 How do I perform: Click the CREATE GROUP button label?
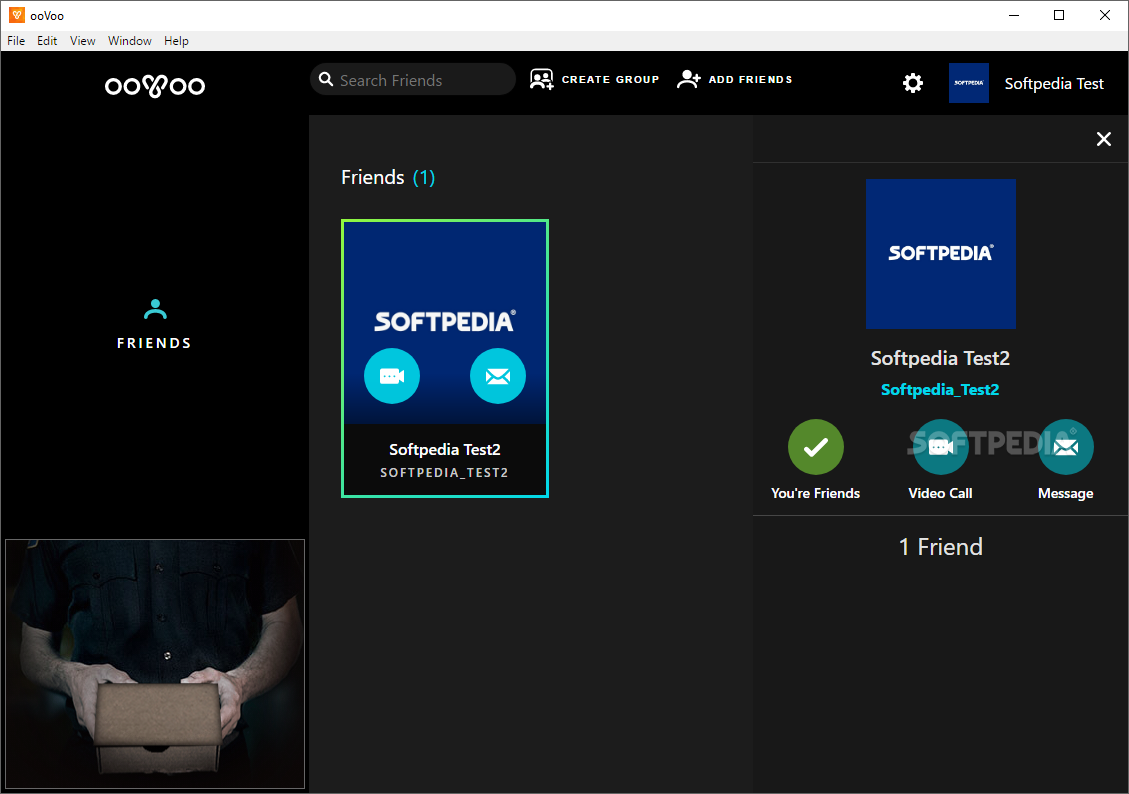[611, 79]
